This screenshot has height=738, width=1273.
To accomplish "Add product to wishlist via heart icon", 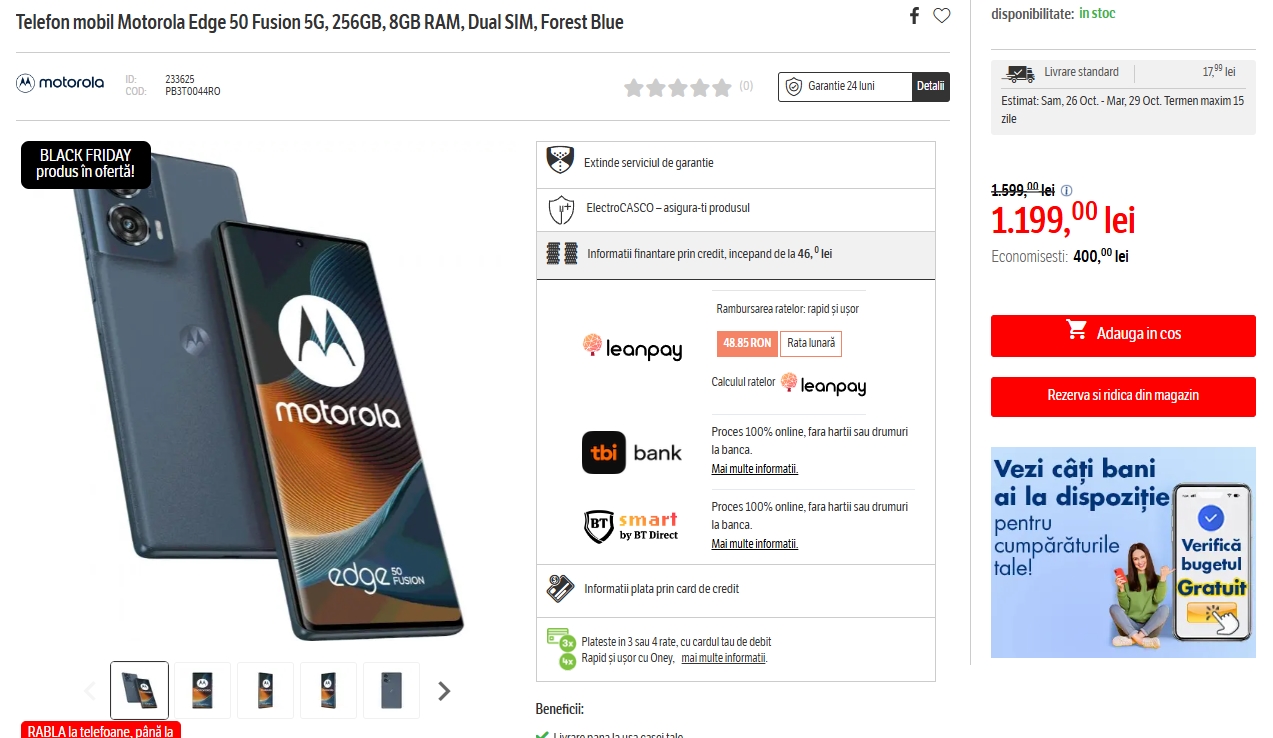I will click(941, 16).
